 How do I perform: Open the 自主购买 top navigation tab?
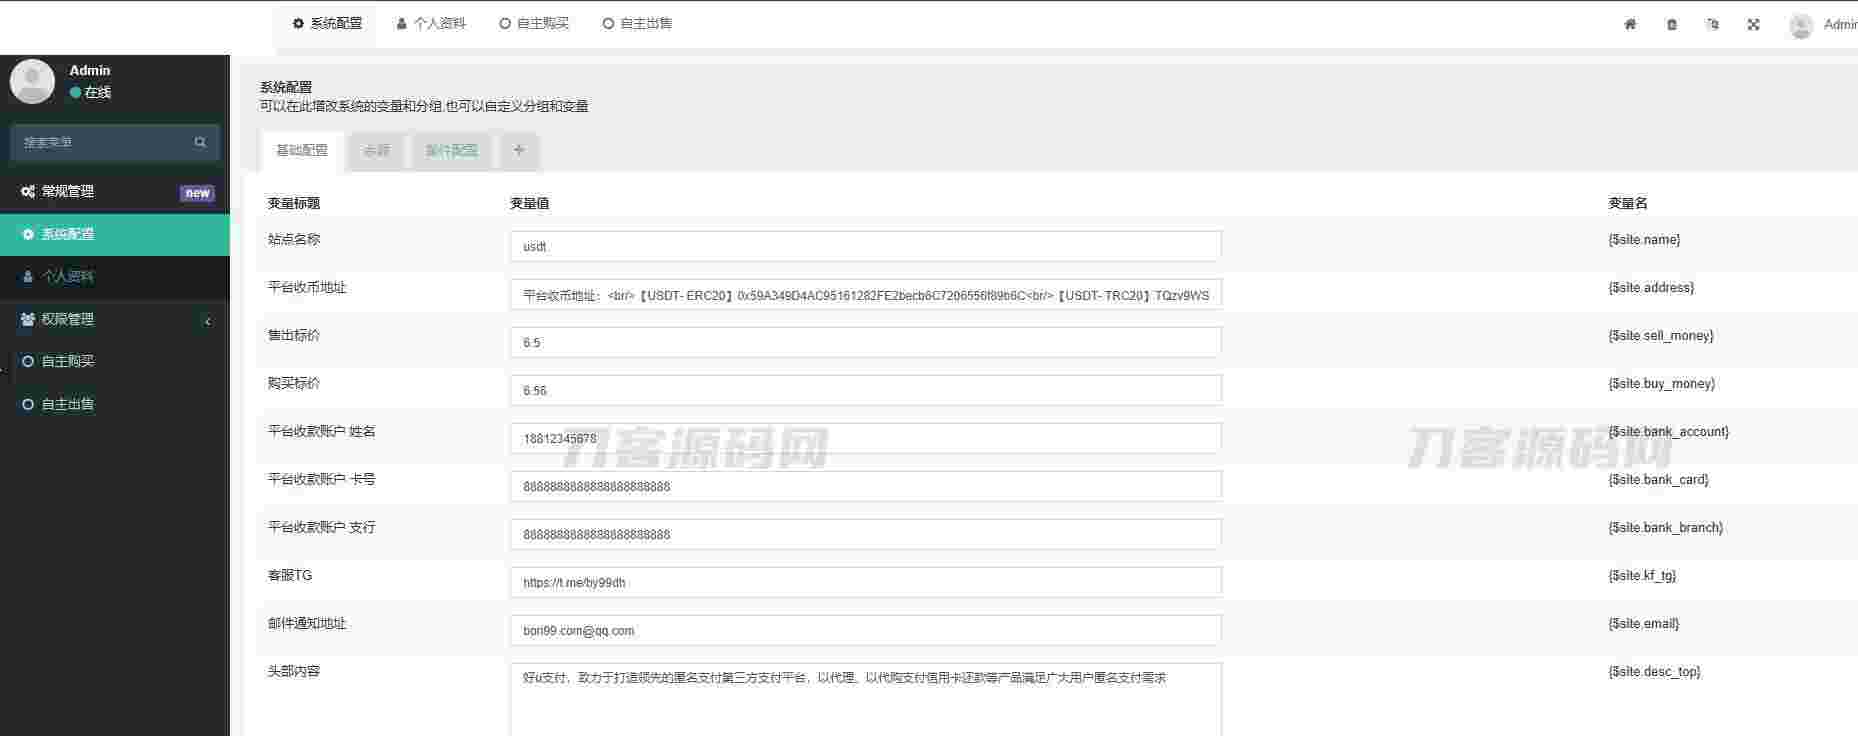point(534,23)
